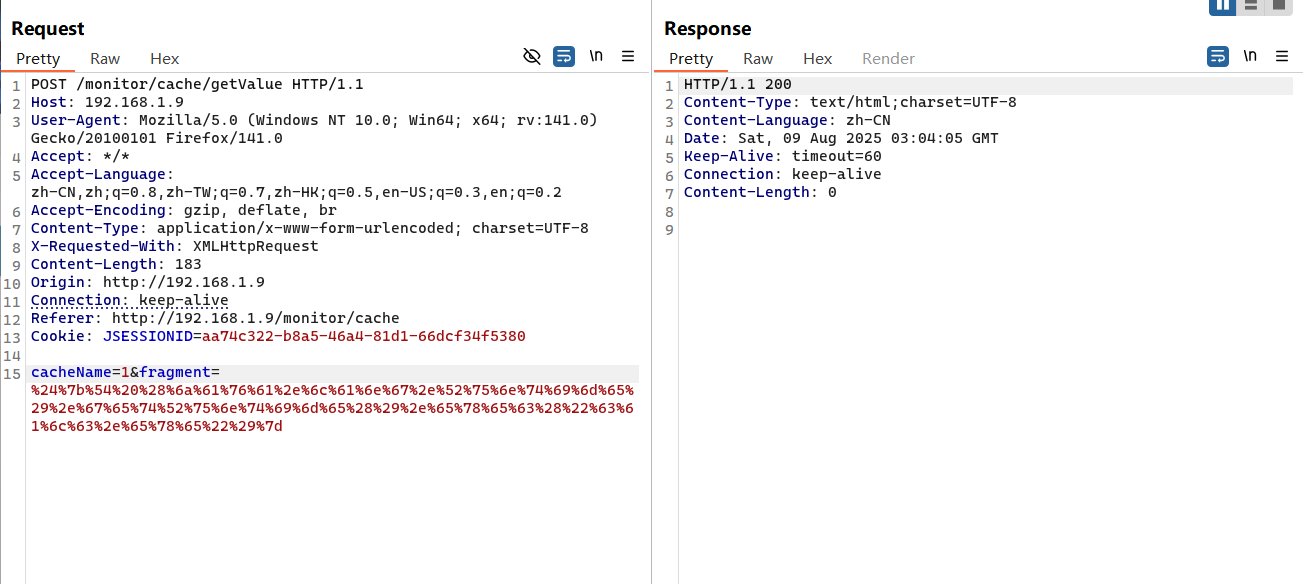1304x584 pixels.
Task: Open Request pane hamburger options menu
Action: click(628, 56)
